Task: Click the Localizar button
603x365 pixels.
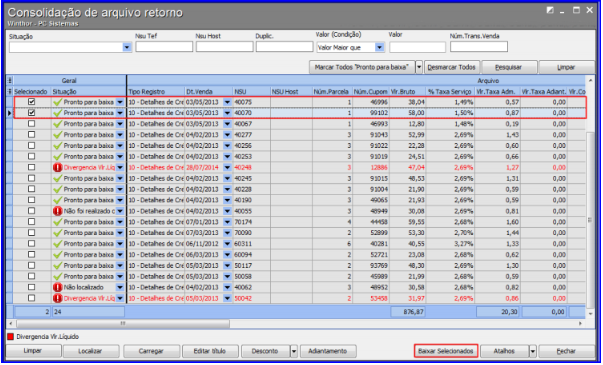Action: click(90, 351)
